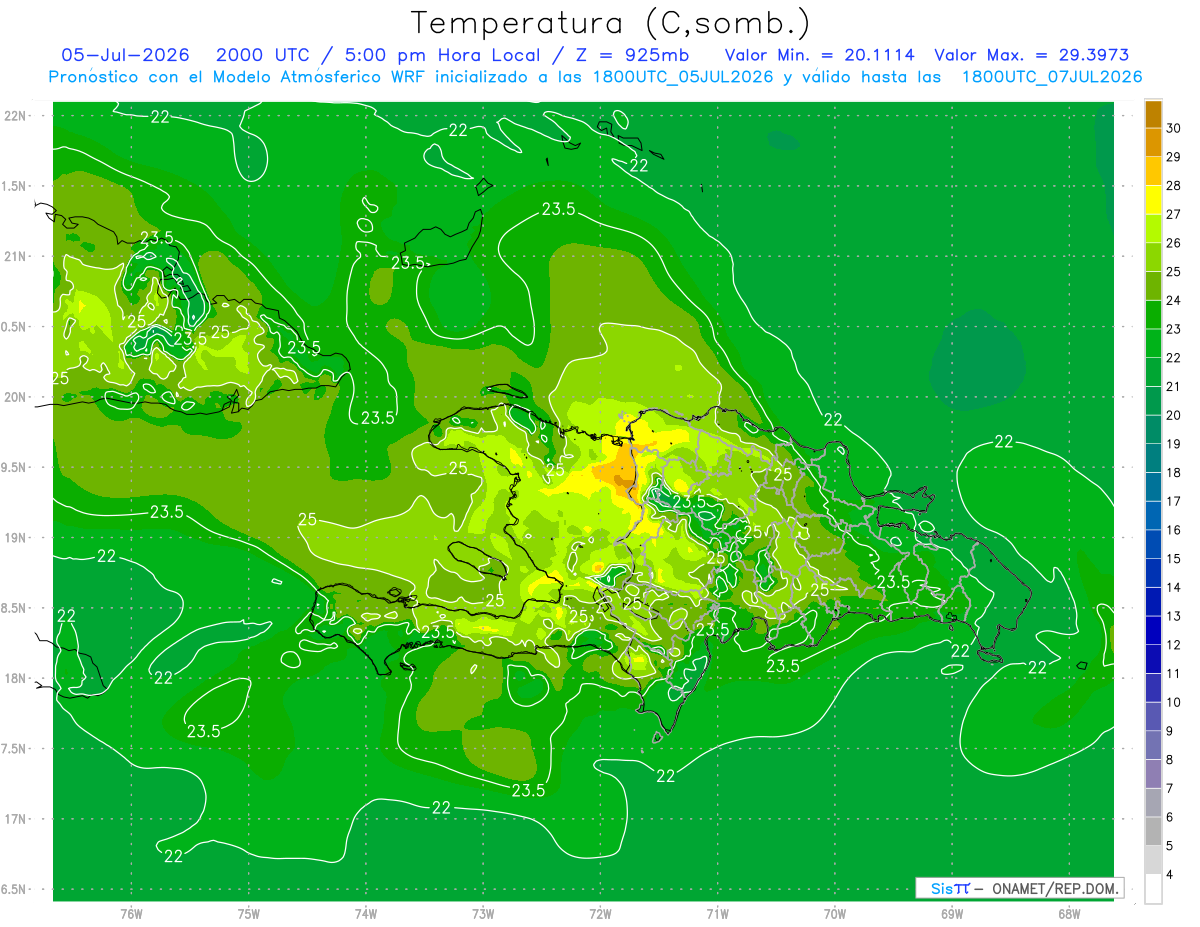Click the '21N' latitude axis label
Image resolution: width=1200 pixels, height=927 pixels.
pos(15,256)
